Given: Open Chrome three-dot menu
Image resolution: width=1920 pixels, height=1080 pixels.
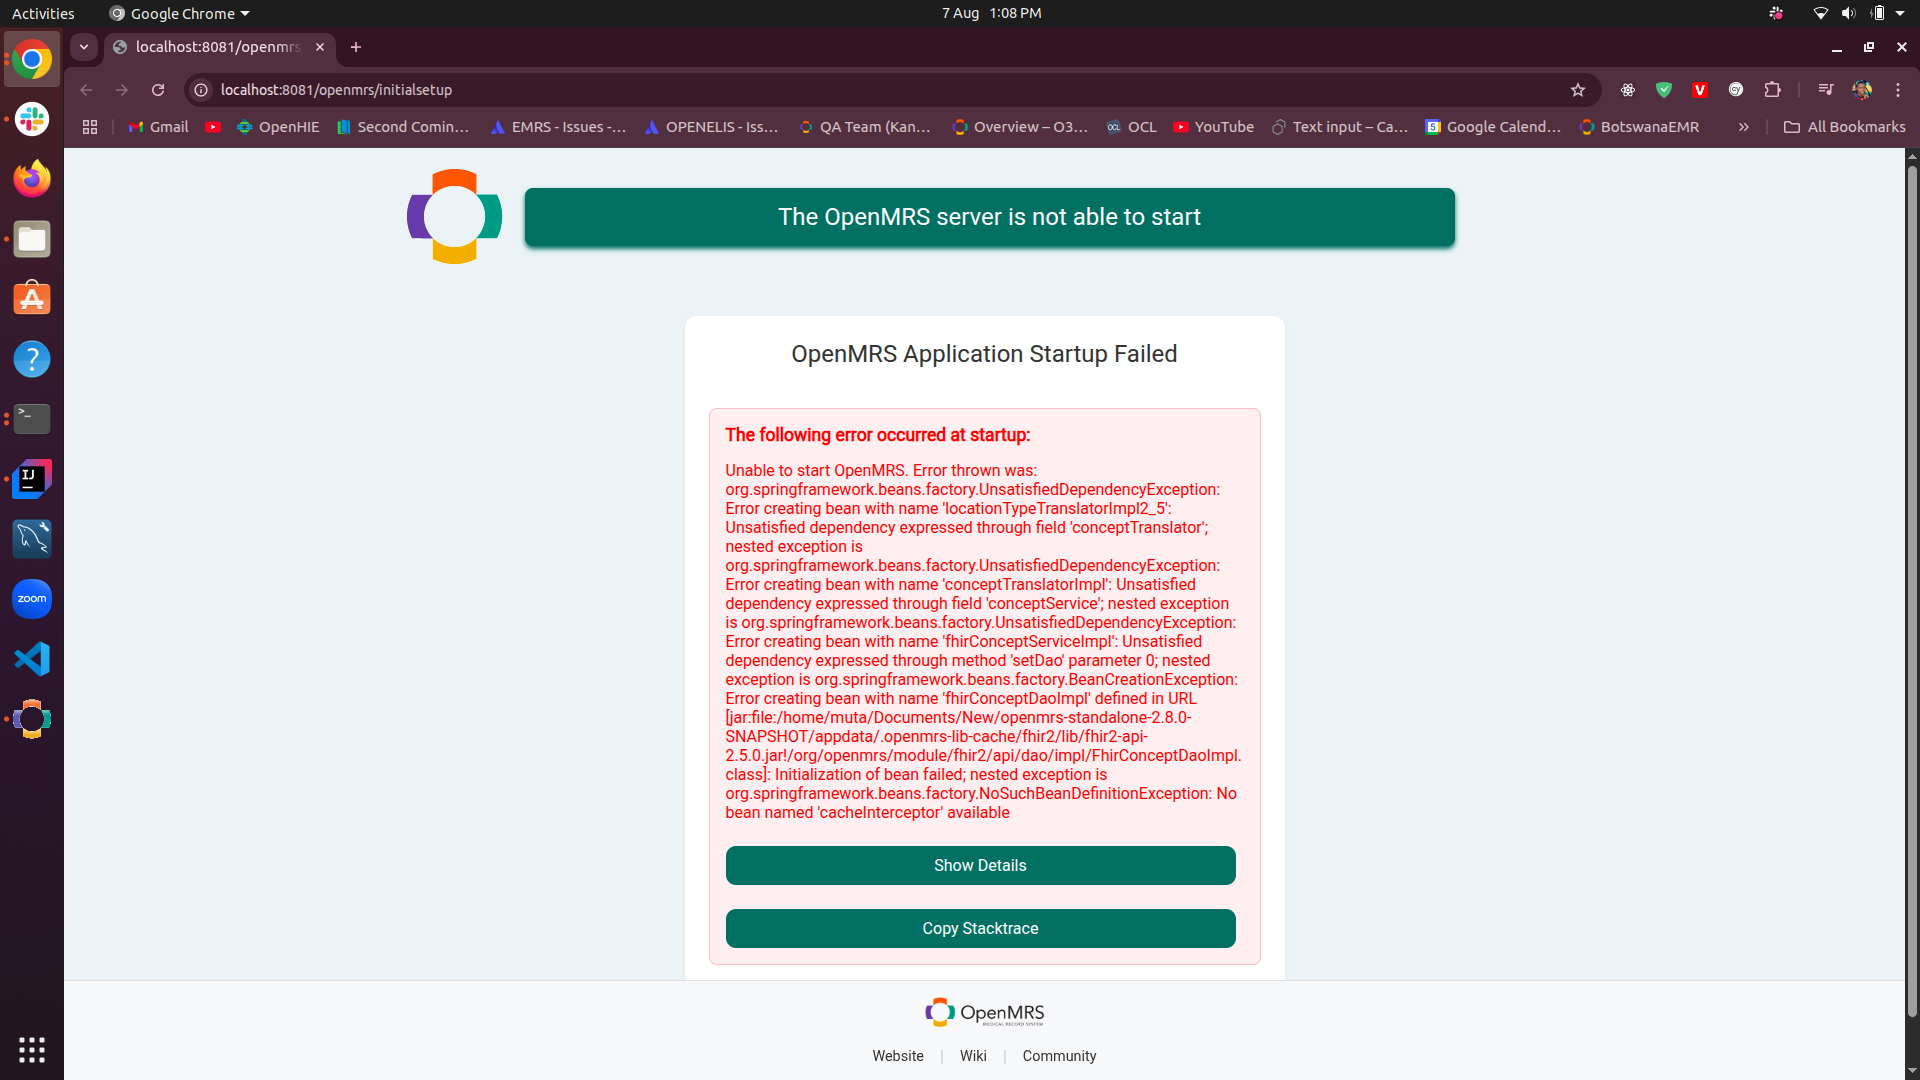Looking at the screenshot, I should (1898, 90).
